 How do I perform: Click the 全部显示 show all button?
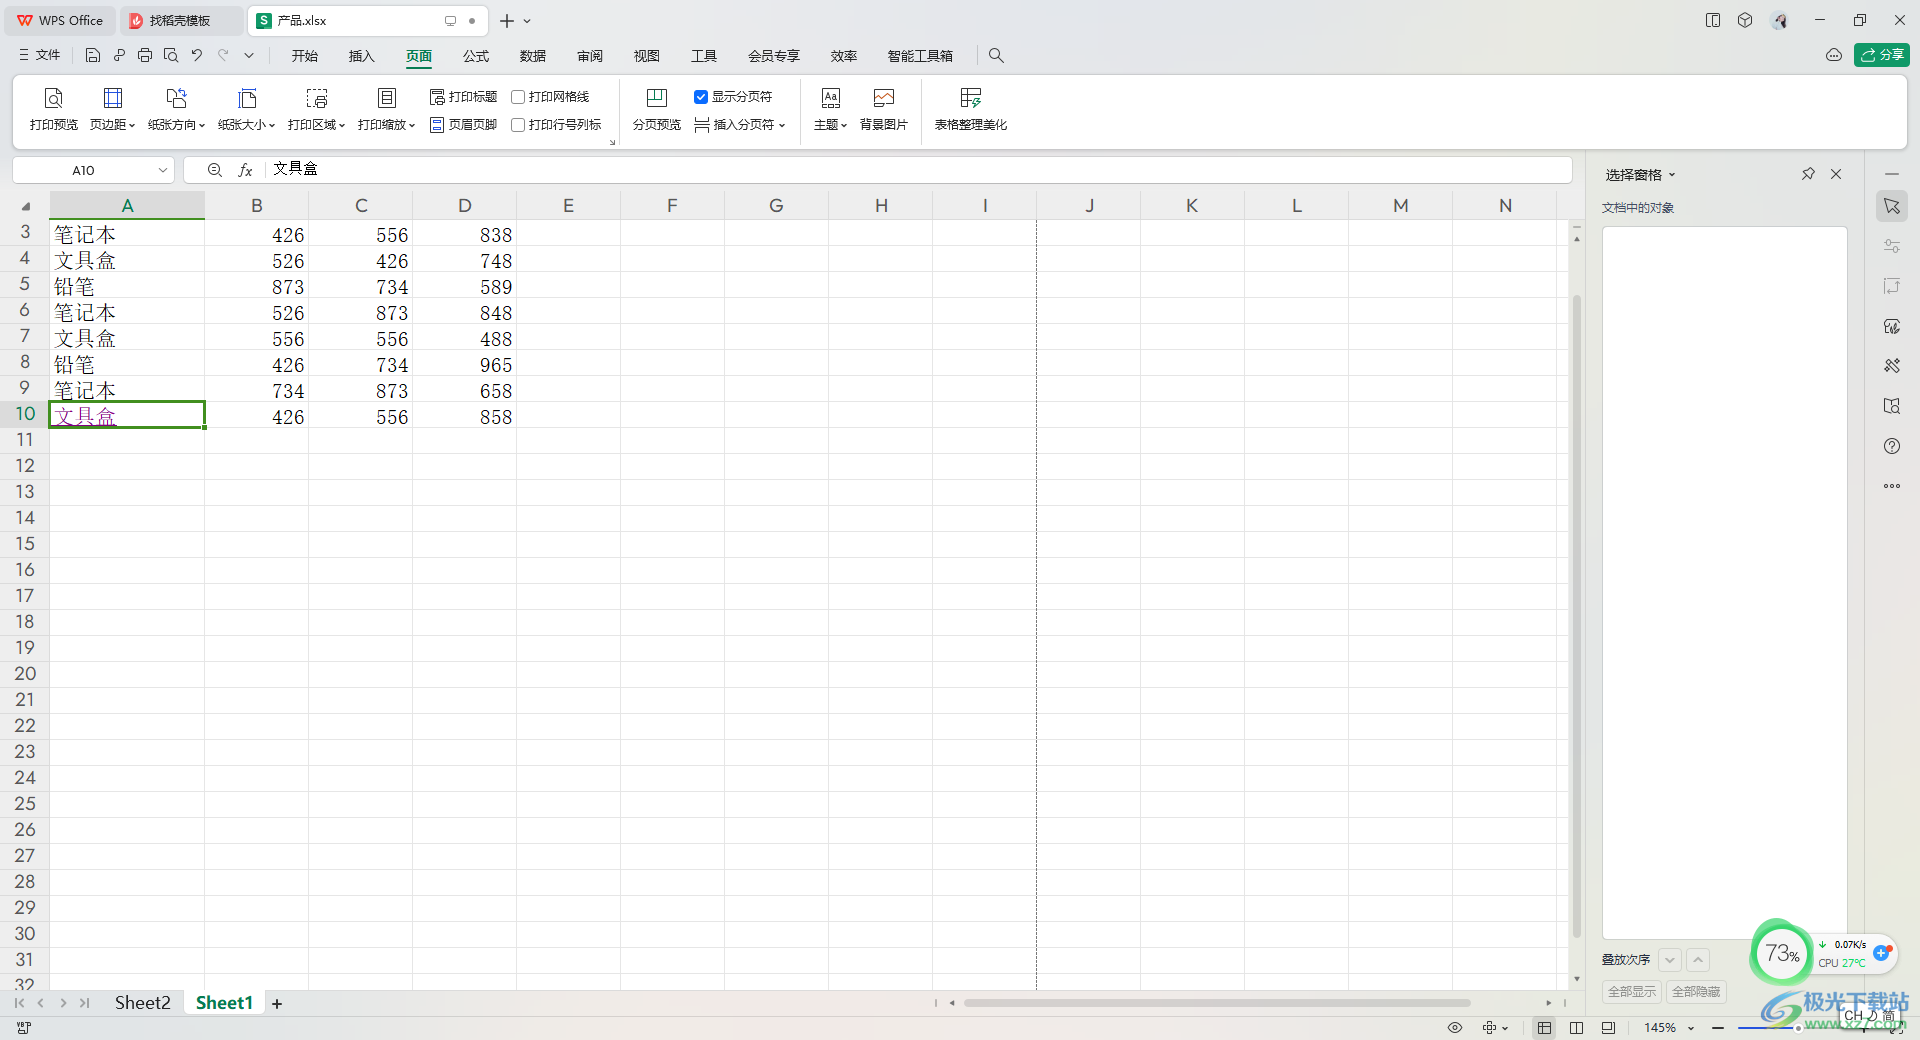1632,992
